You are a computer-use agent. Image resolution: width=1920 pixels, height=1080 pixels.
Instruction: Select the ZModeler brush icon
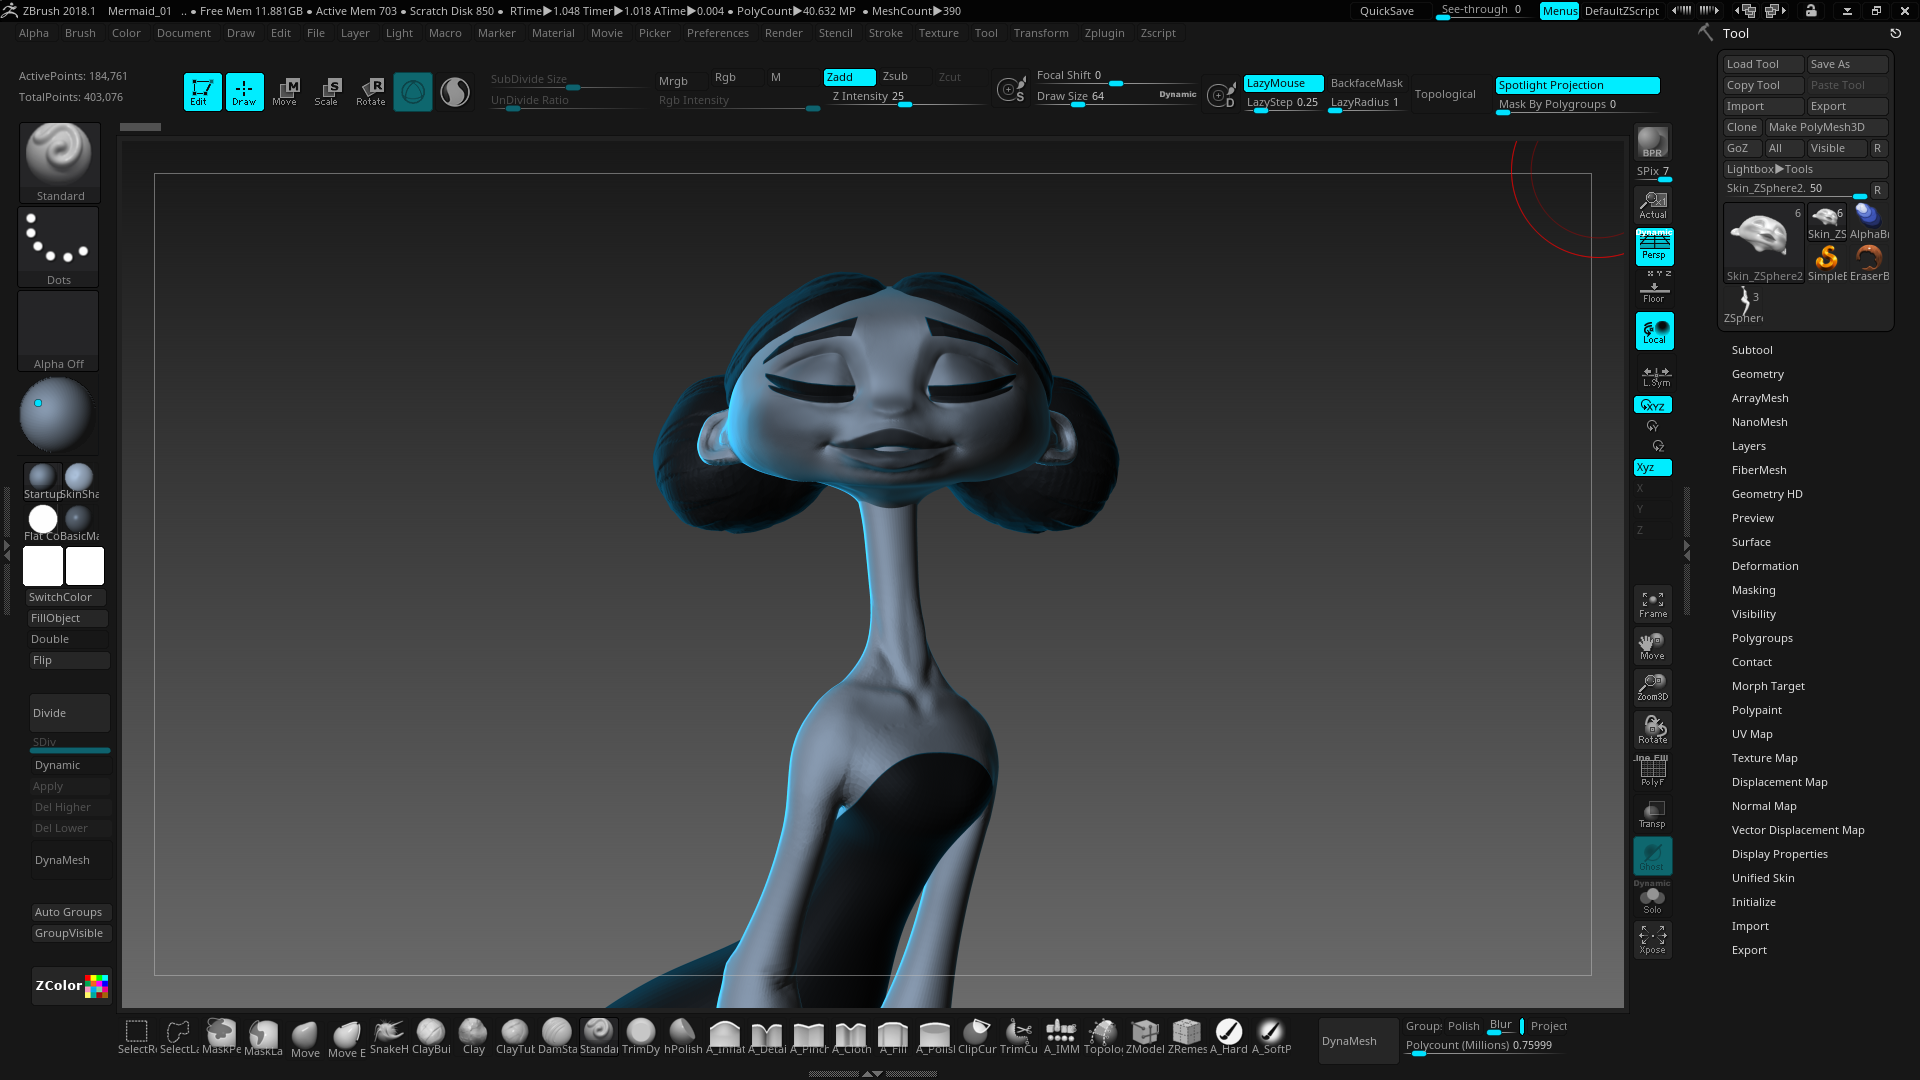[x=1145, y=1037]
